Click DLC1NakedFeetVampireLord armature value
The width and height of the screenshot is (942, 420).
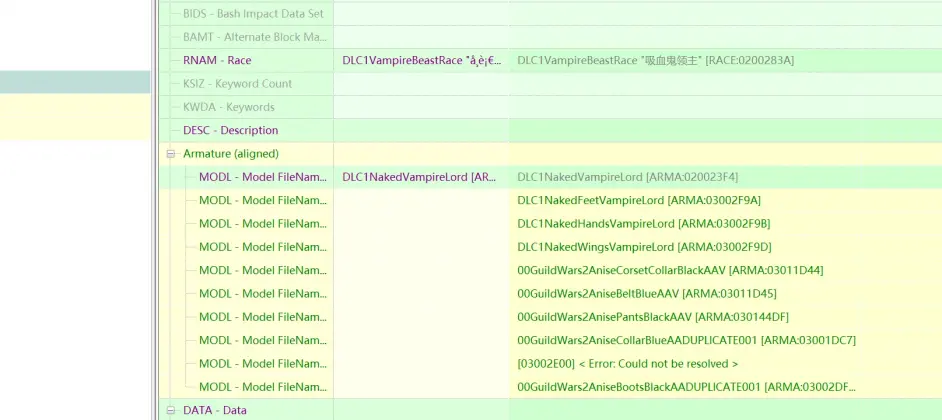pyautogui.click(x=638, y=200)
